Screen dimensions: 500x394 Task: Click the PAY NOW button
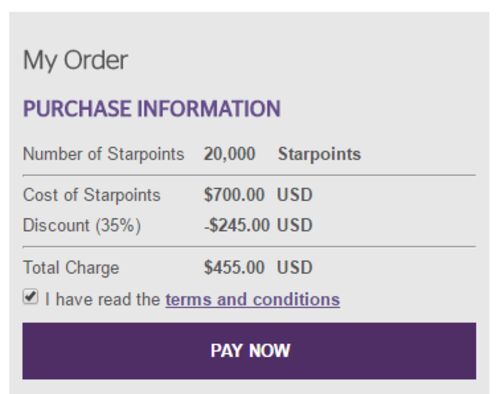point(249,351)
